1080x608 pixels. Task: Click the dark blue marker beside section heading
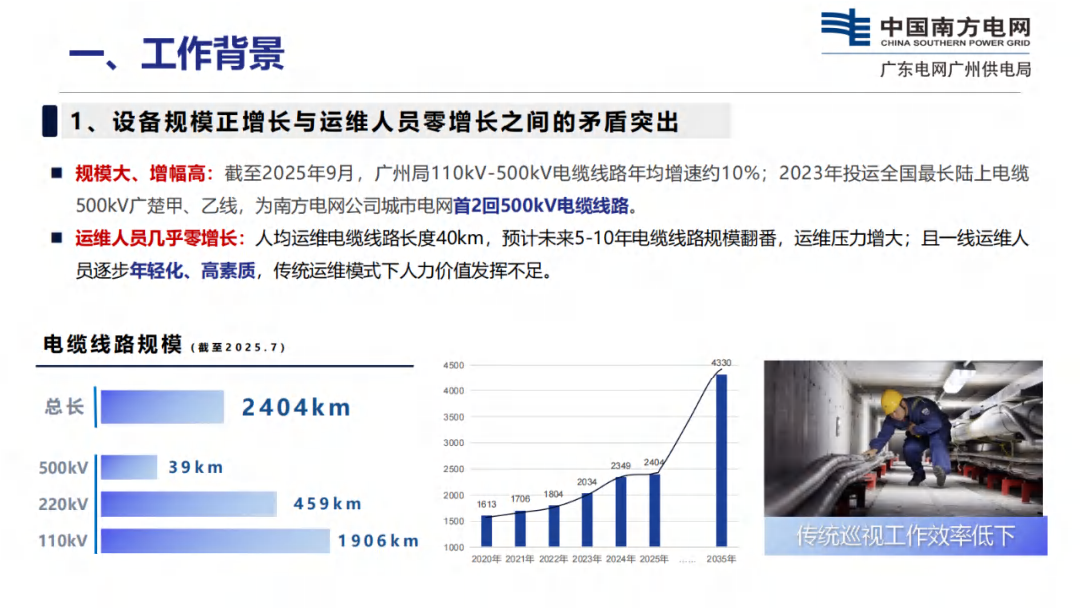pyautogui.click(x=48, y=121)
